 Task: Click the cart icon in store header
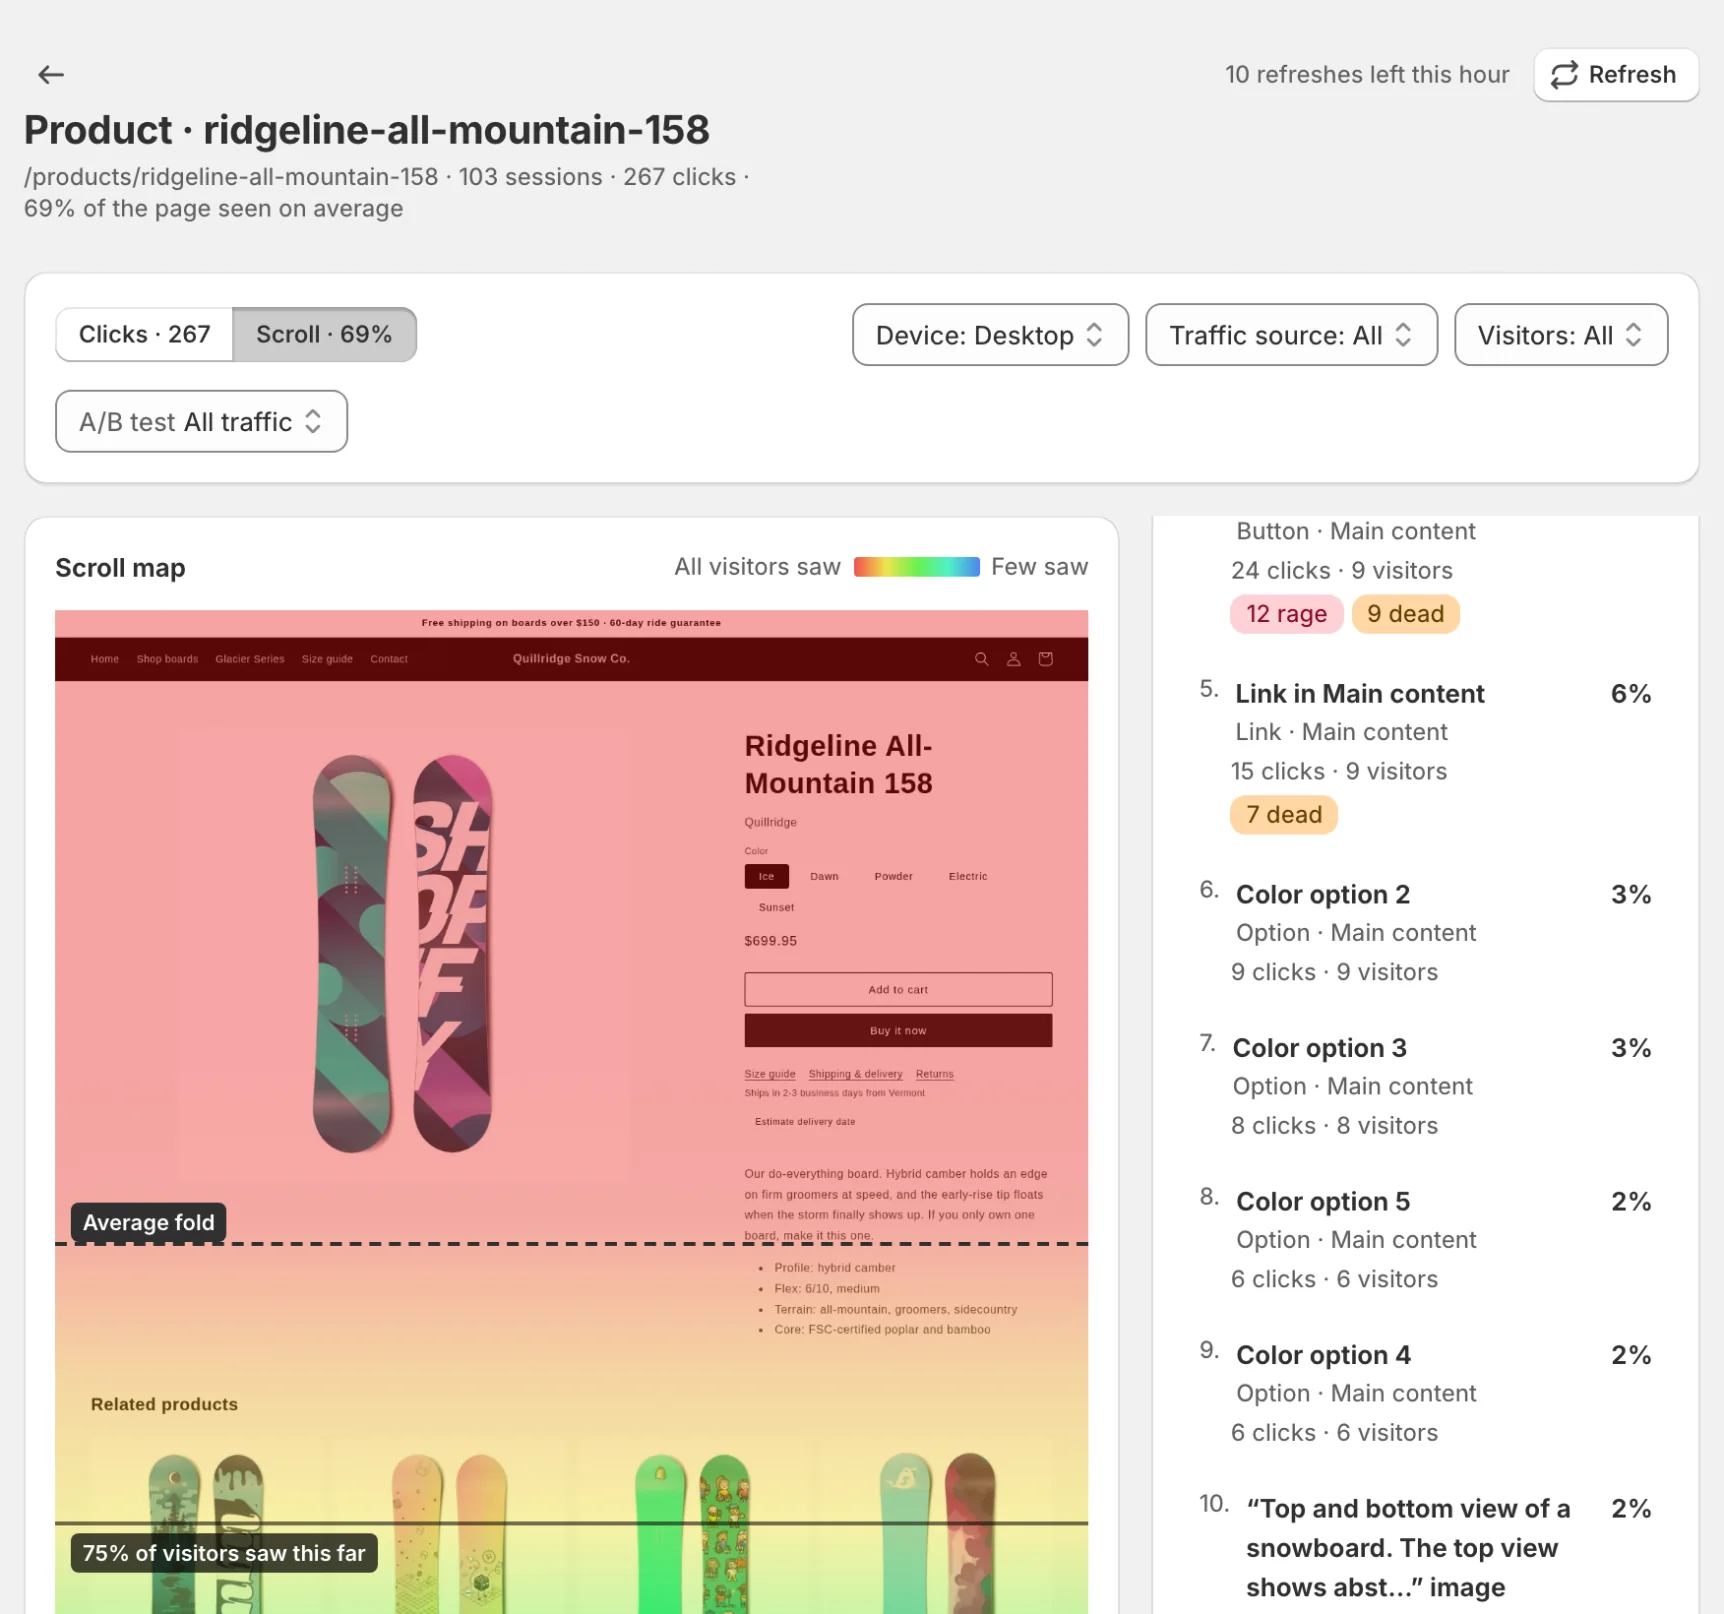pyautogui.click(x=1045, y=659)
